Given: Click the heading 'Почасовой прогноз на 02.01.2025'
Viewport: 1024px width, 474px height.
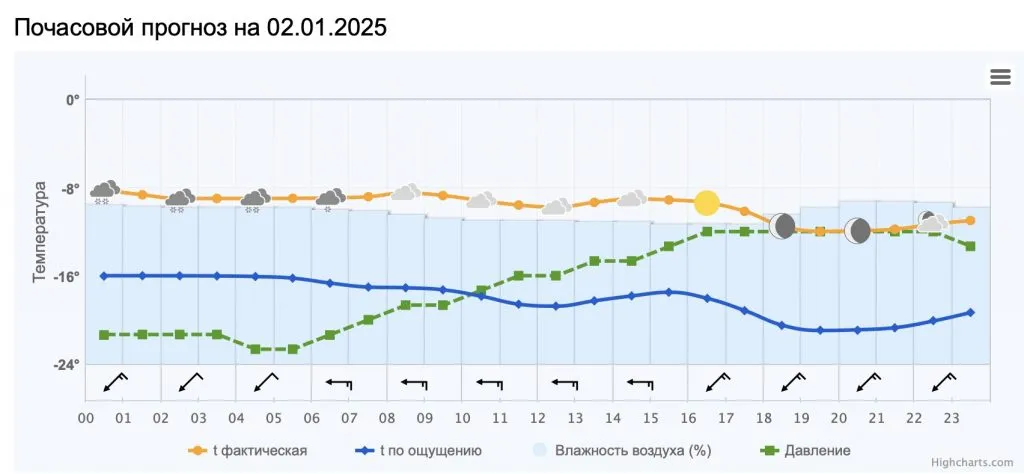Looking at the screenshot, I should pos(200,27).
